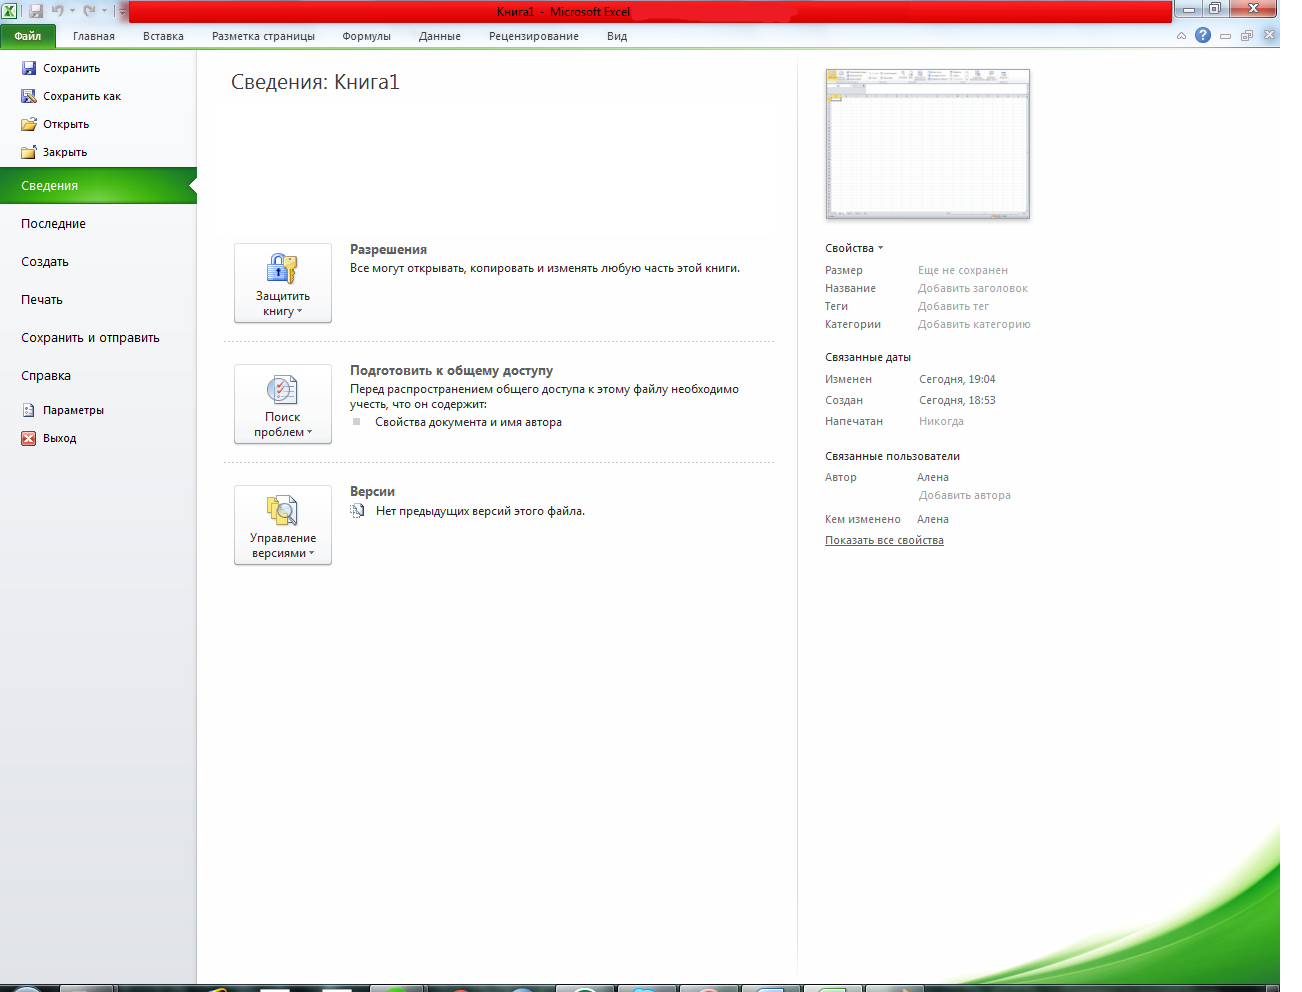Click the Save As icon in sidebar
1302x992 pixels.
pyautogui.click(x=29, y=96)
